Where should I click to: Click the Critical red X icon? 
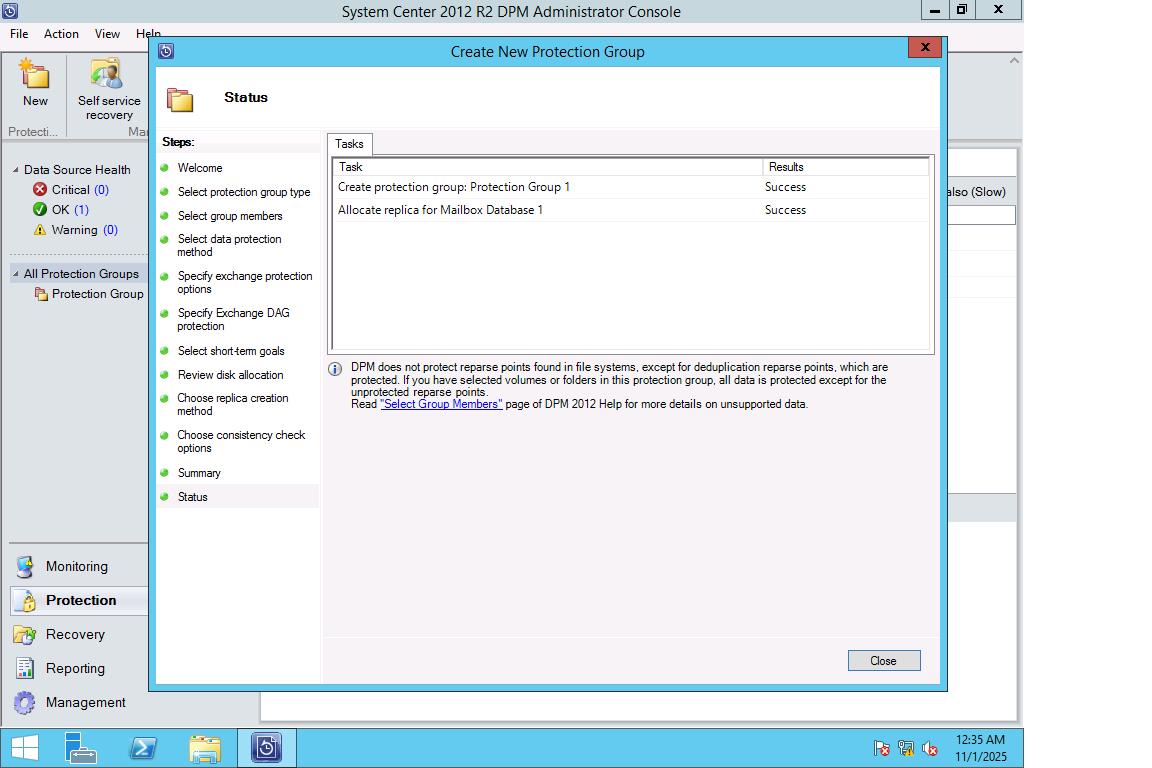(x=40, y=190)
